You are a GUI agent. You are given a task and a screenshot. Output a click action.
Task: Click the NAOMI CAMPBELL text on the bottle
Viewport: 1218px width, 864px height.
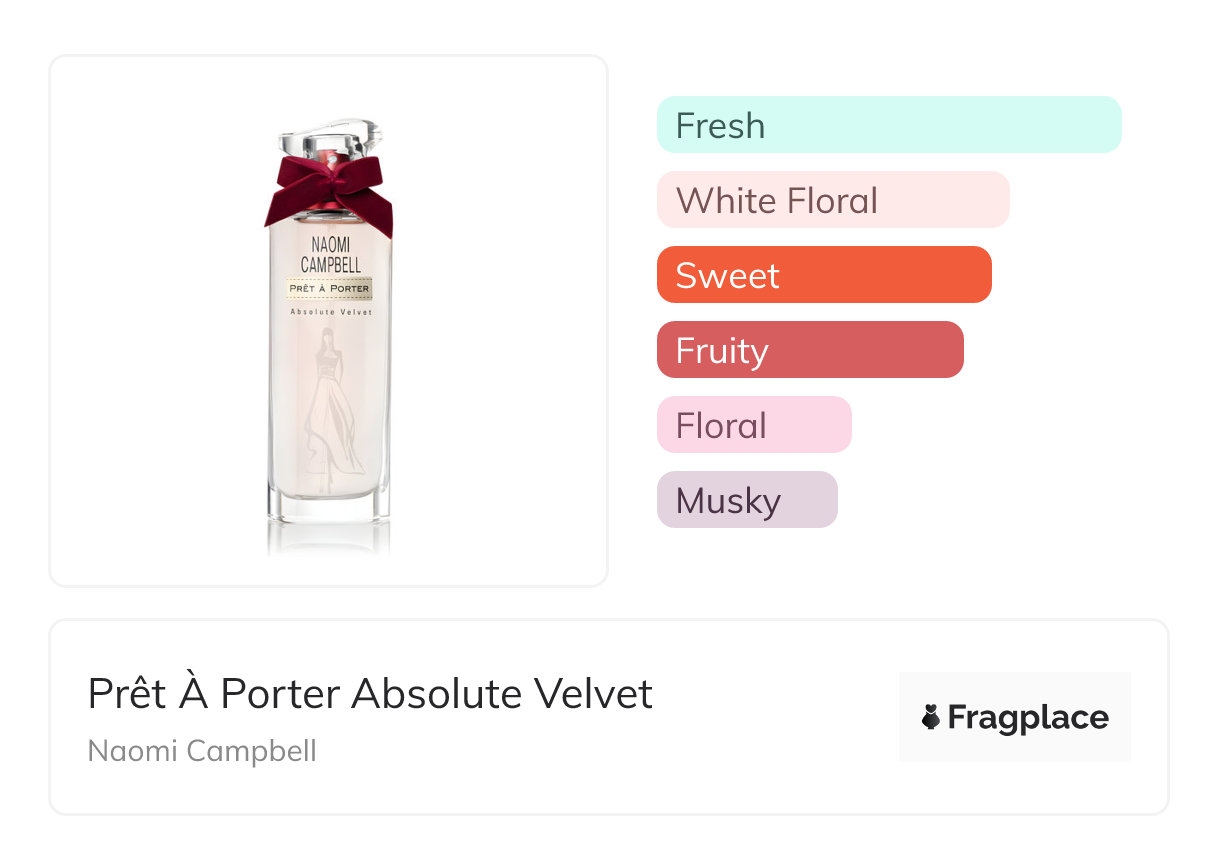330,255
